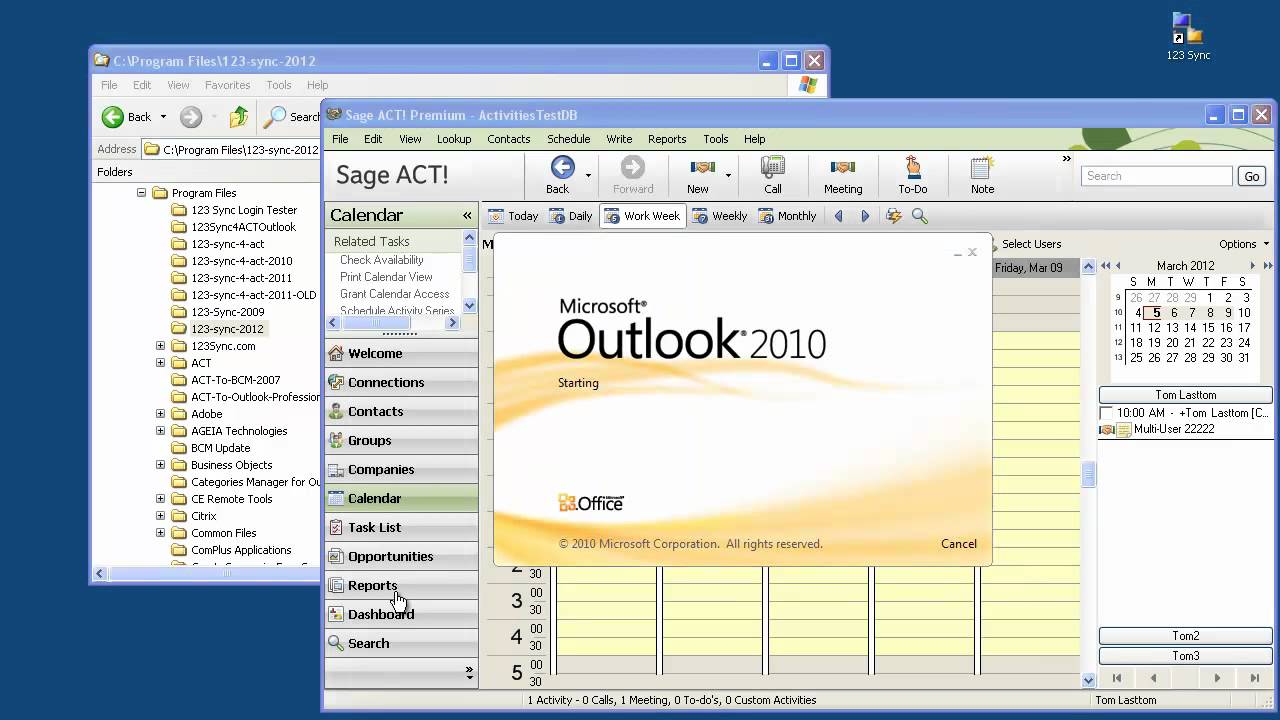Image resolution: width=1280 pixels, height=720 pixels.
Task: Open Groups in the navigation bar
Action: coord(401,440)
